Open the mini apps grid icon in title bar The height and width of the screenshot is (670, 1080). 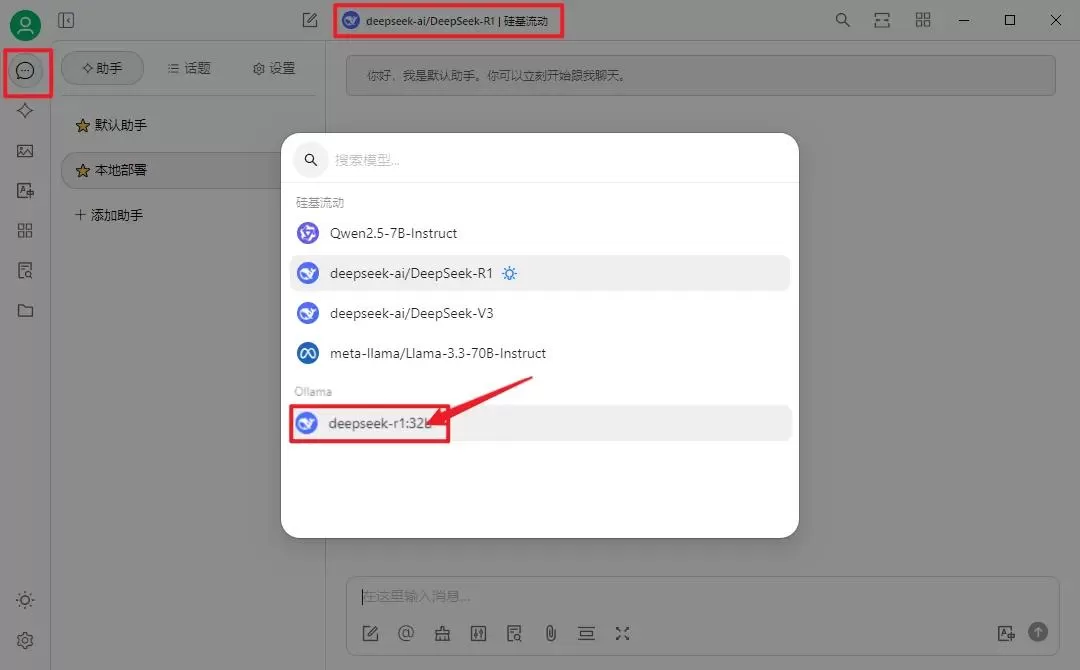[x=923, y=20]
